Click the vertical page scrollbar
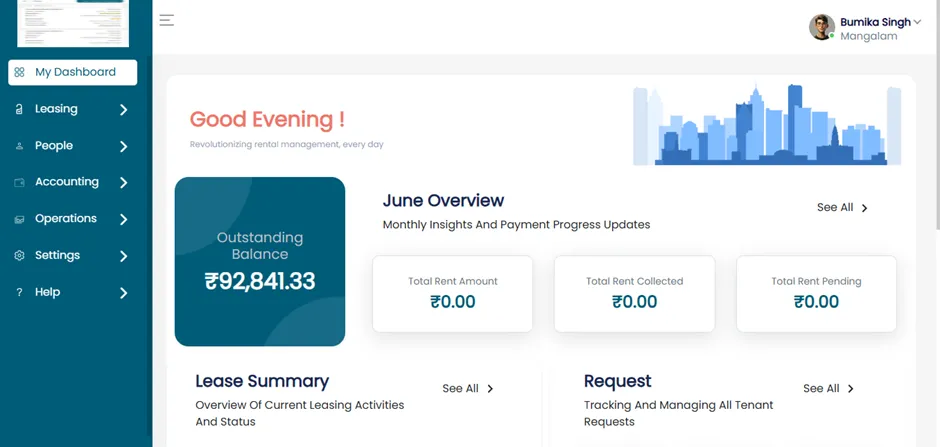This screenshot has height=447, width=940. 936,114
